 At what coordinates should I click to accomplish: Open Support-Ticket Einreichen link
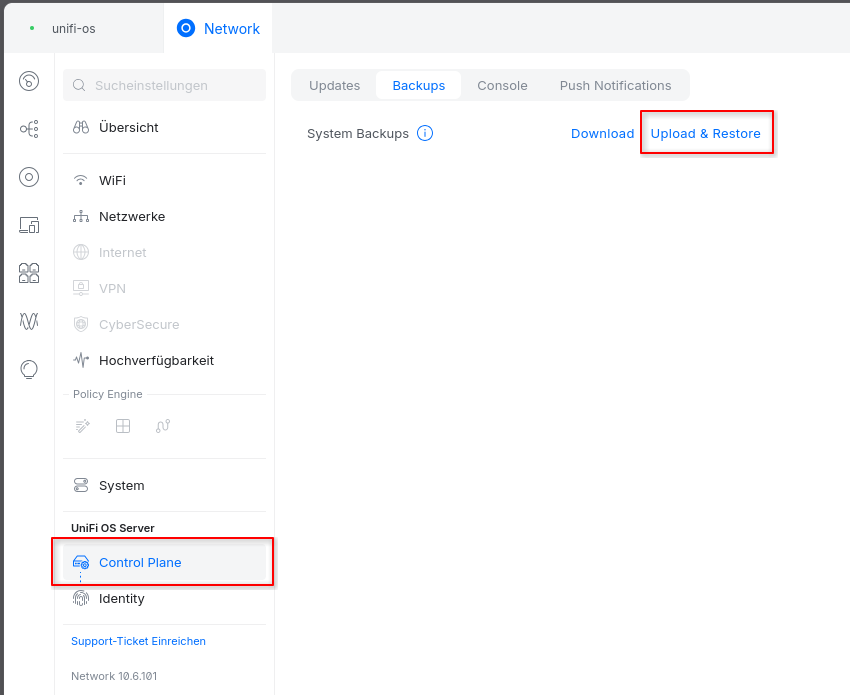[x=138, y=641]
